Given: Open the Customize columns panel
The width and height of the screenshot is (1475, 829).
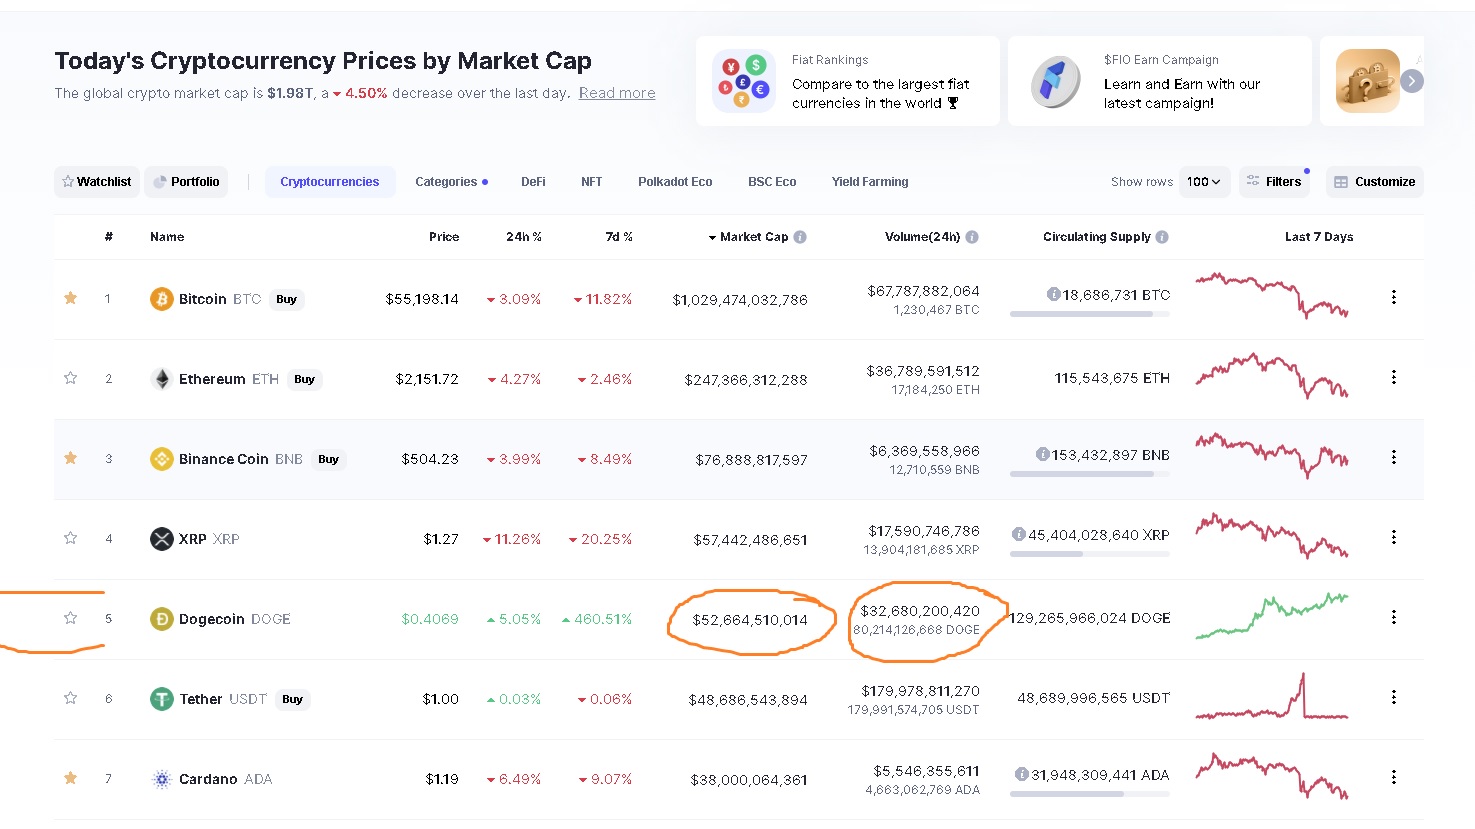Looking at the screenshot, I should pos(1374,182).
